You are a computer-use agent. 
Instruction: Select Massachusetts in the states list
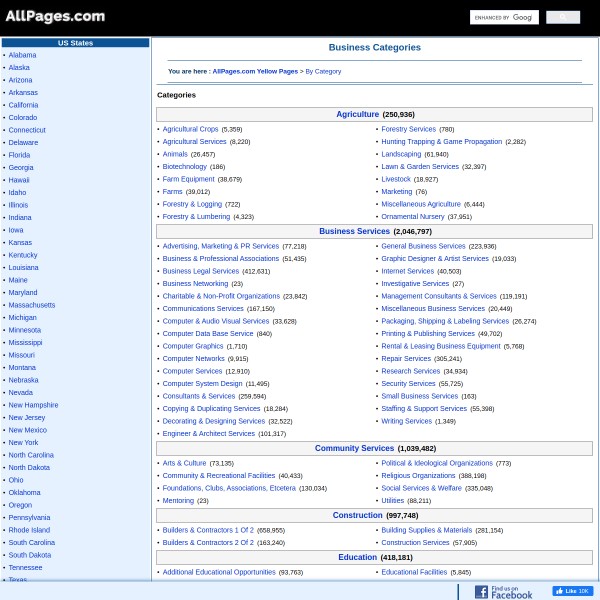(32, 305)
